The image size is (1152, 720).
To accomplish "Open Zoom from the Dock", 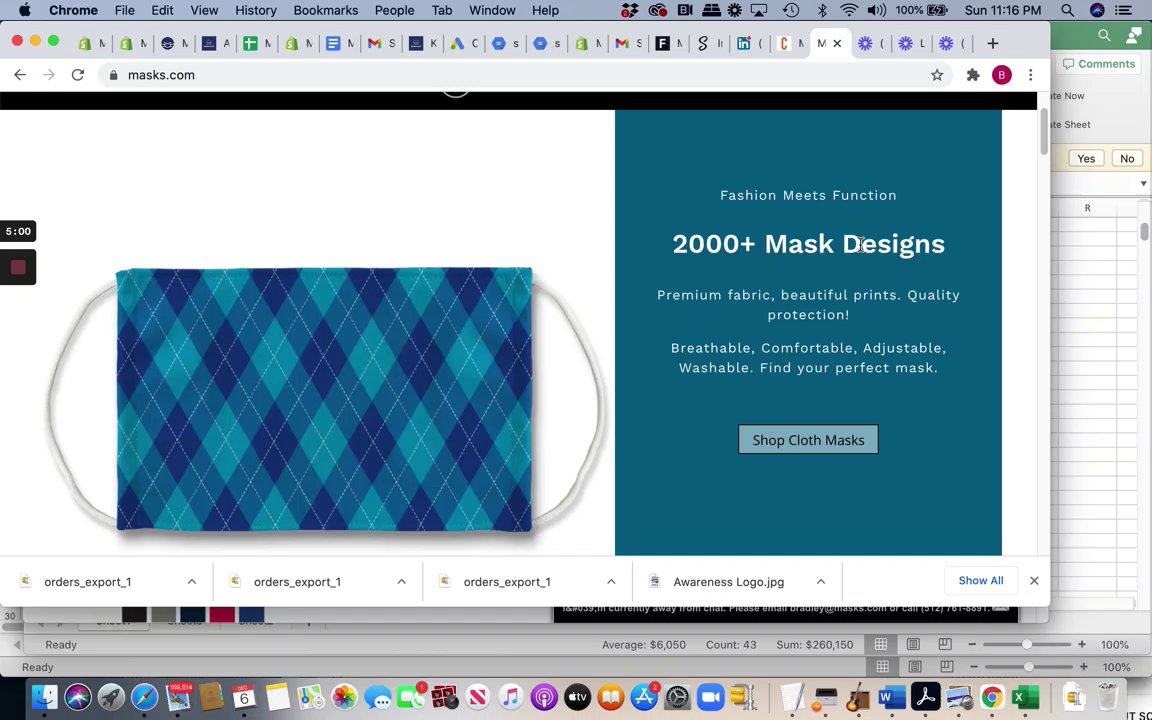I will pos(710,696).
